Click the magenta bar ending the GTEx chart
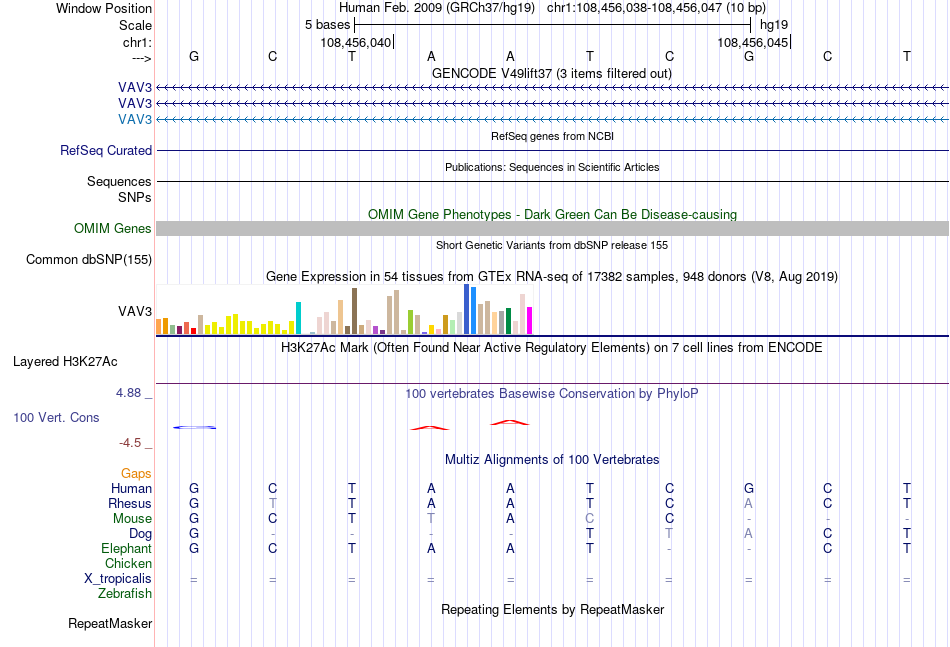 tap(530, 320)
